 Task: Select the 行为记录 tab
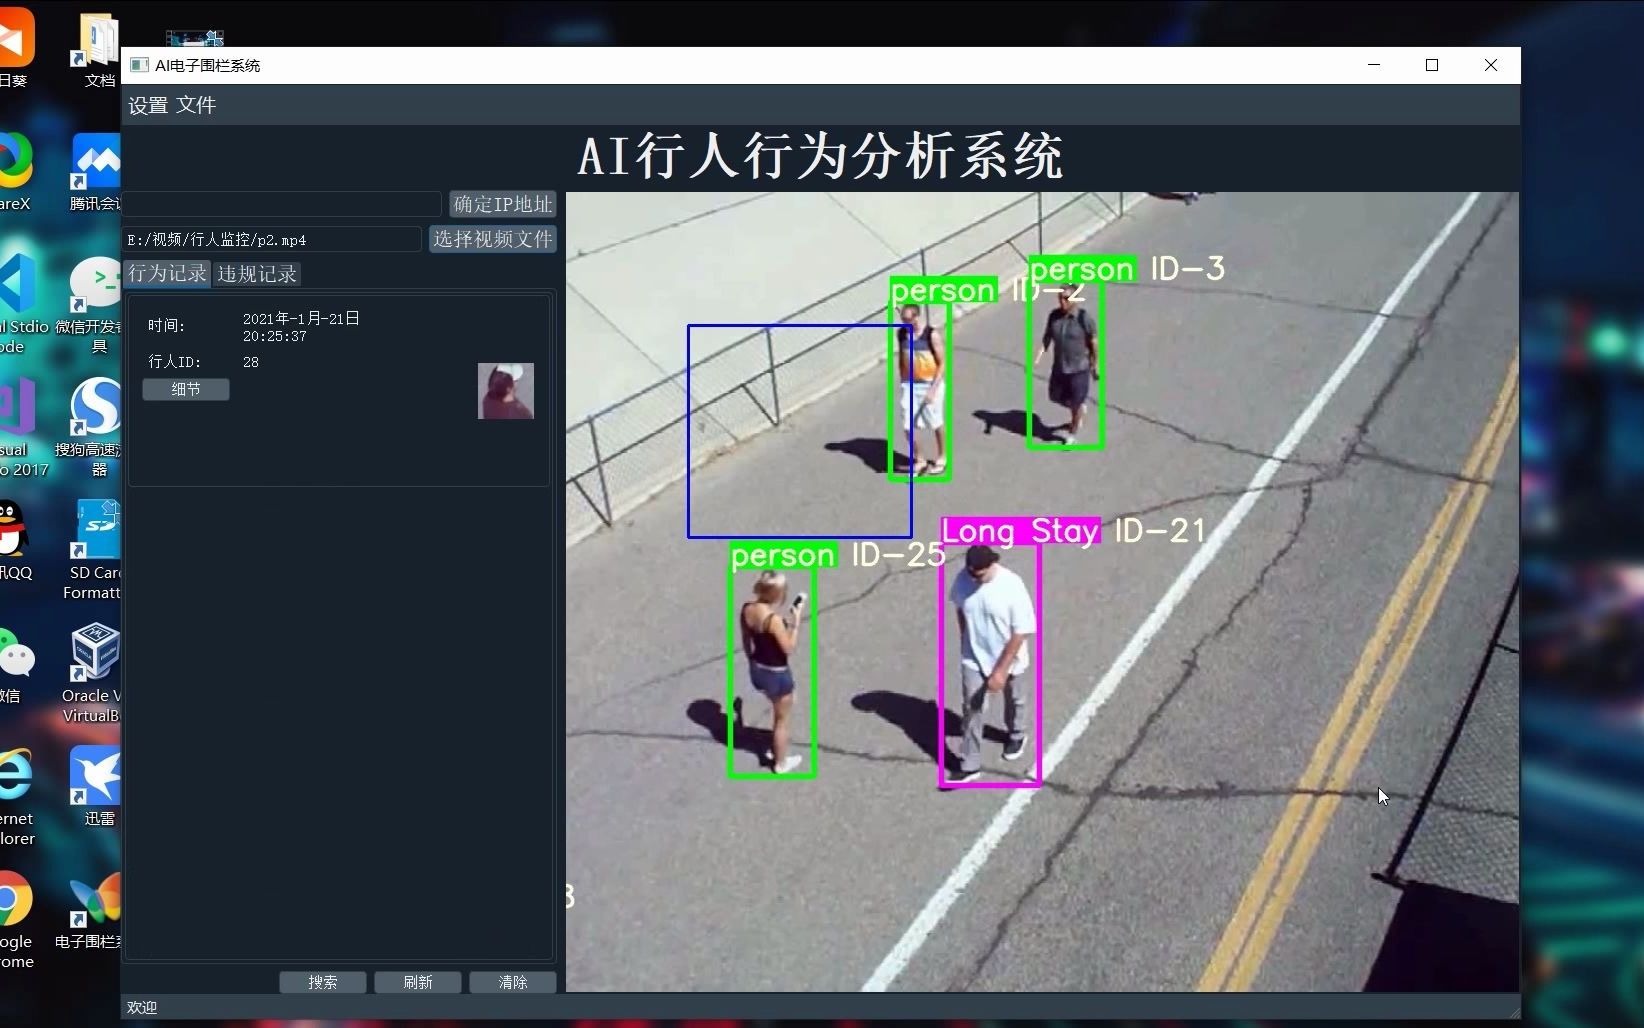pyautogui.click(x=166, y=273)
